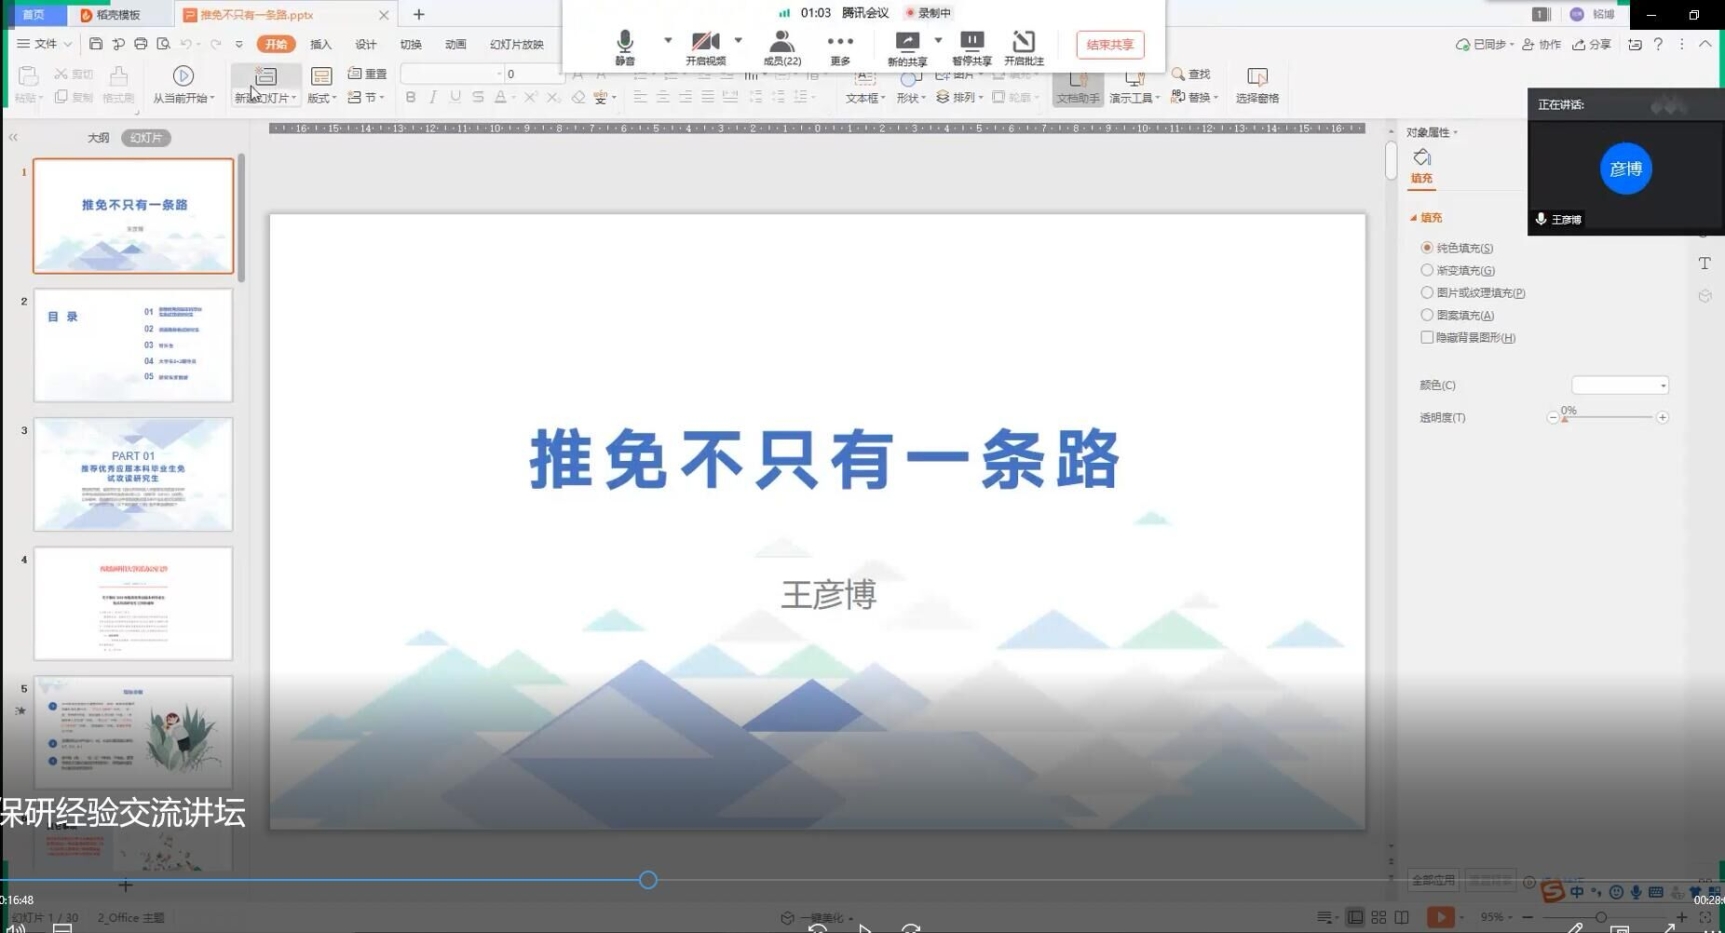Expand microphone device options arrow
The height and width of the screenshot is (933, 1725).
[668, 40]
